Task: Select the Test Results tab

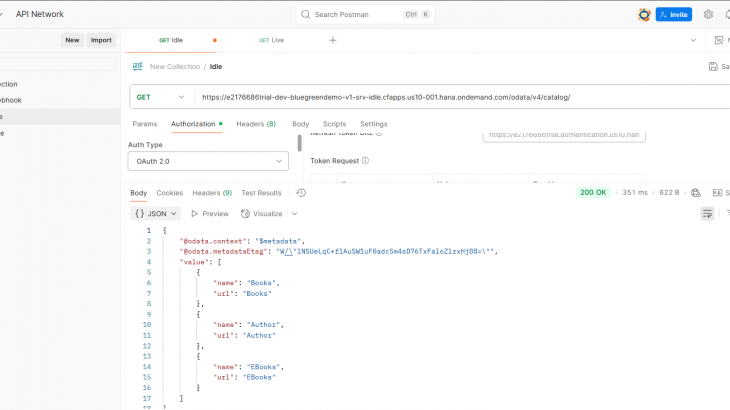Action: 261,193
